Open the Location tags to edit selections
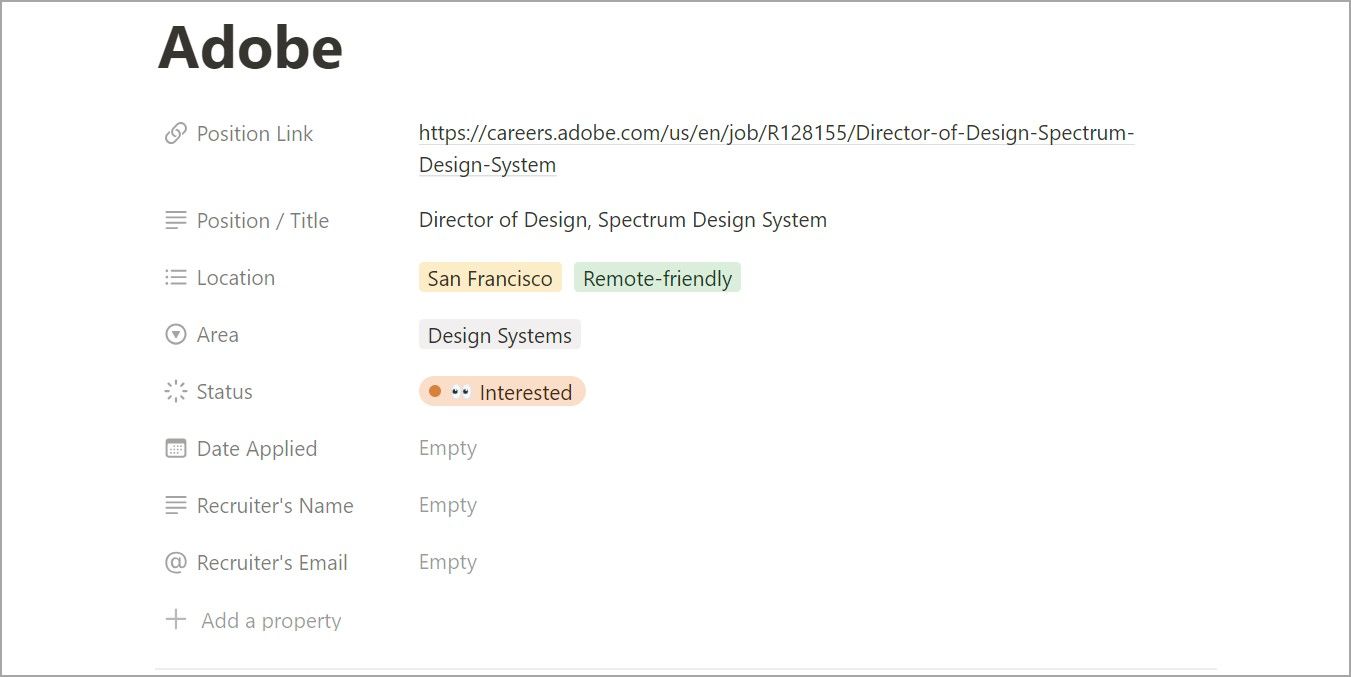 click(580, 277)
